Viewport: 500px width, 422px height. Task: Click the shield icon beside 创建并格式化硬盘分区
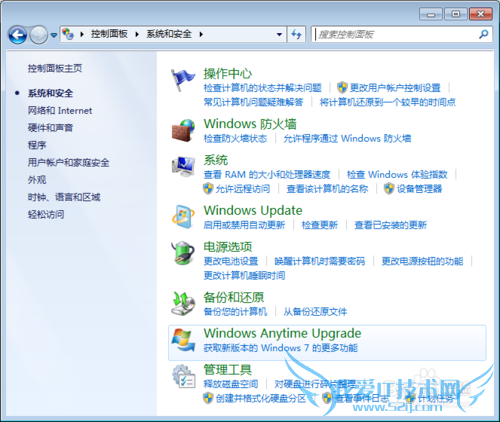point(208,398)
